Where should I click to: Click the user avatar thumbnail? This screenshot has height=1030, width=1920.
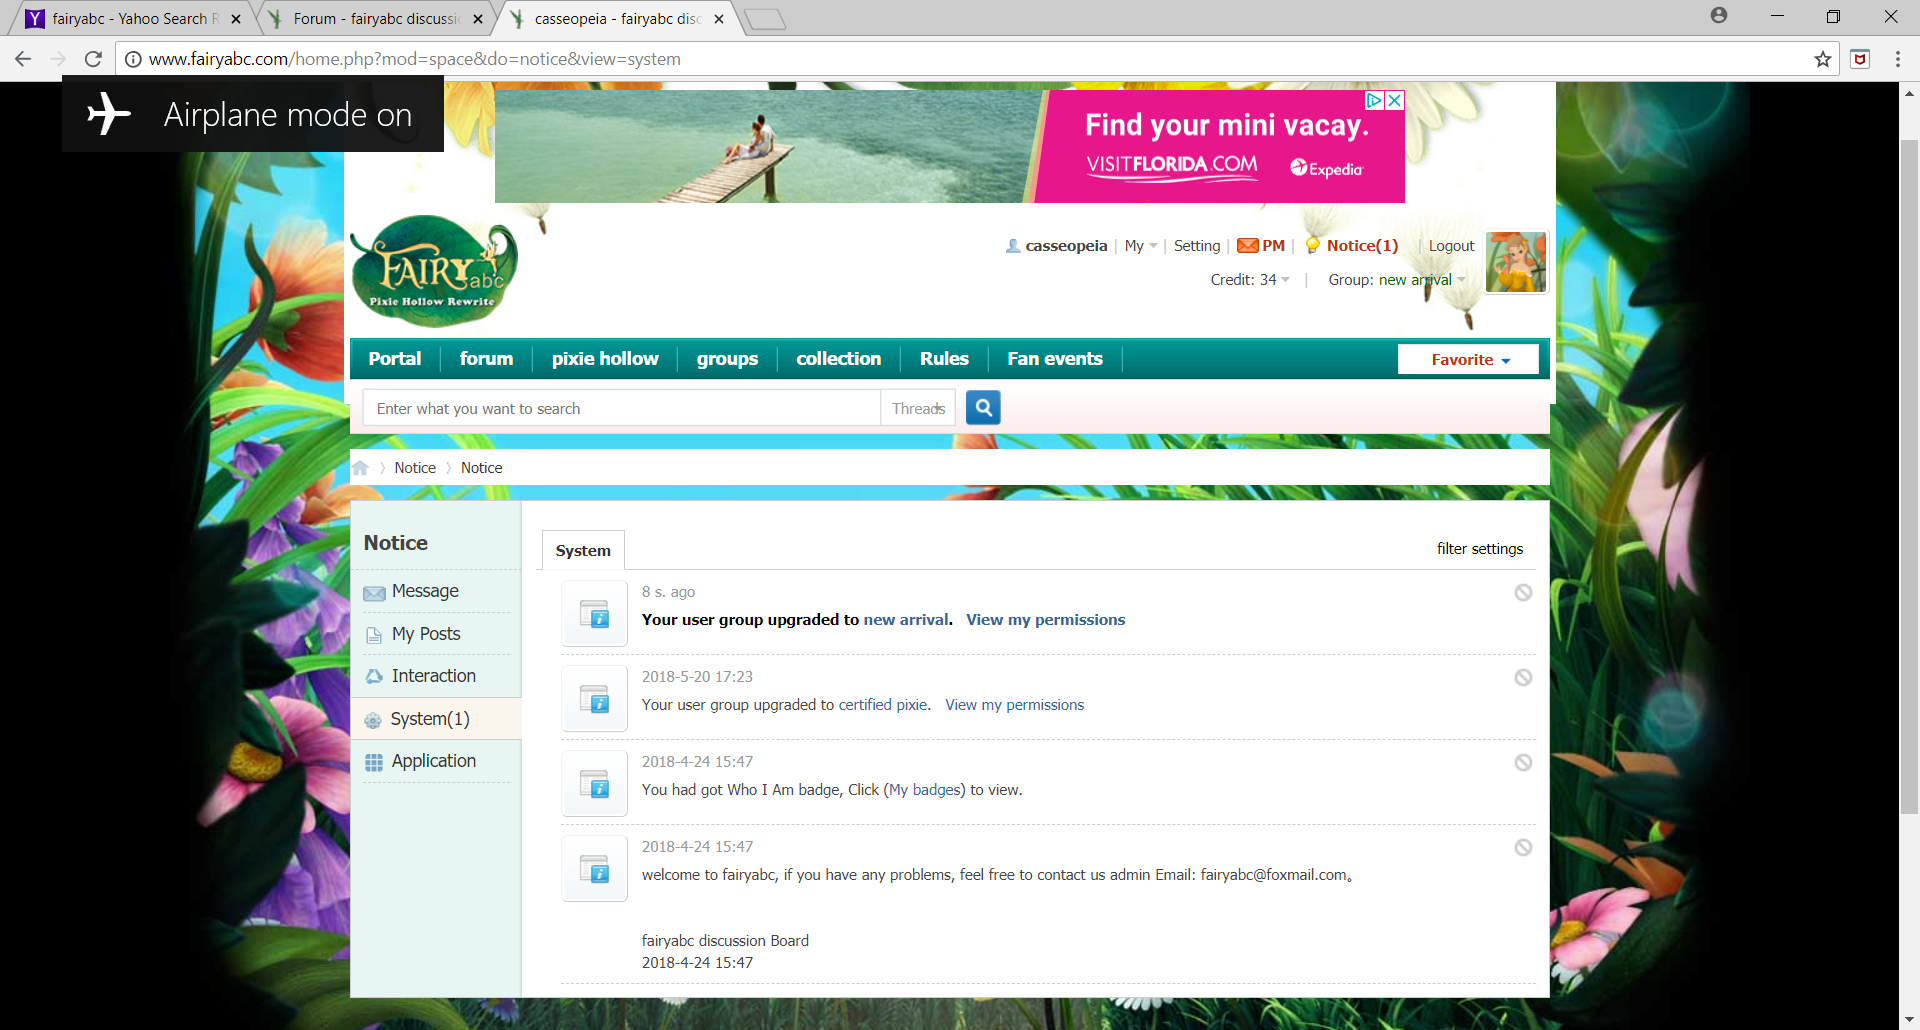[x=1515, y=262]
